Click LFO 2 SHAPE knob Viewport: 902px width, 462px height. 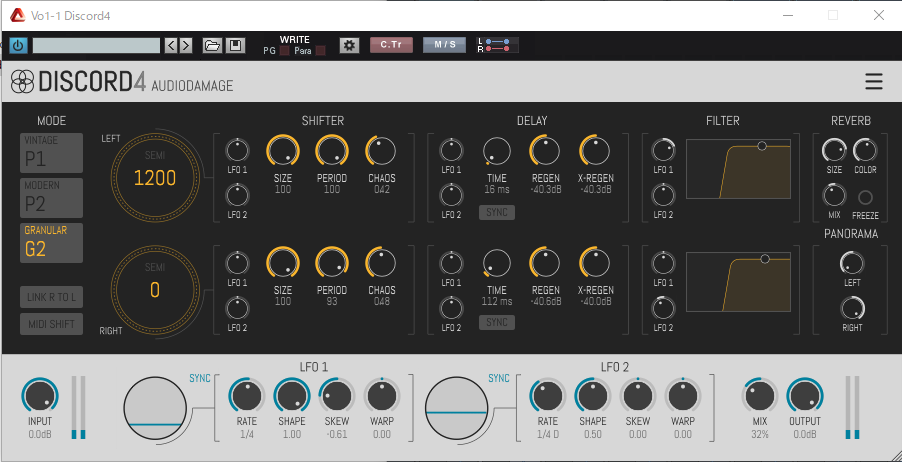[593, 396]
